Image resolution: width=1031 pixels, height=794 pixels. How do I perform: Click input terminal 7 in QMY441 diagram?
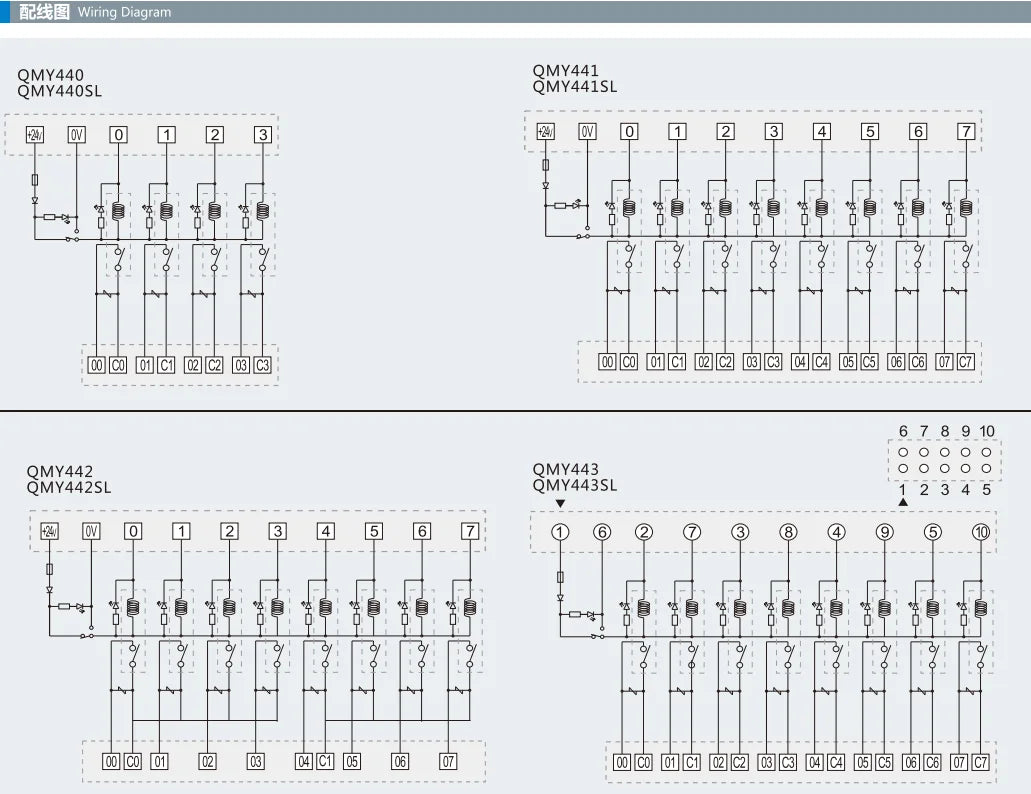point(966,131)
